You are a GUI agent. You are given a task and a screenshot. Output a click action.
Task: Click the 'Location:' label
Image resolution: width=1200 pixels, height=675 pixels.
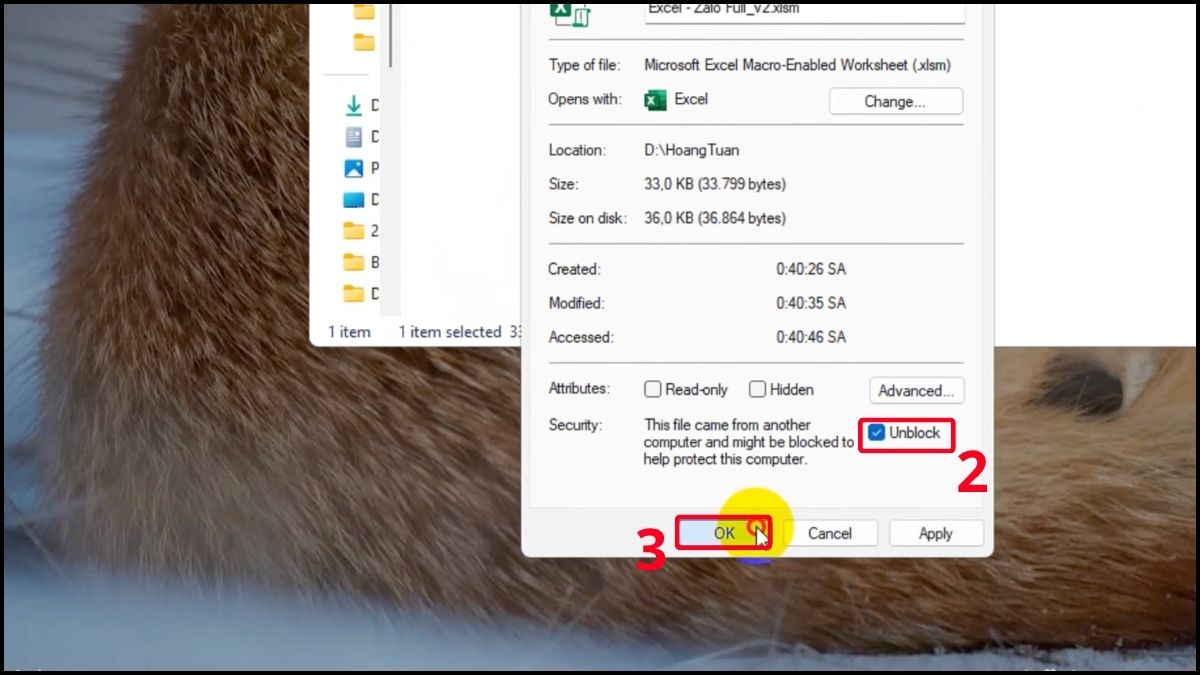tap(577, 150)
